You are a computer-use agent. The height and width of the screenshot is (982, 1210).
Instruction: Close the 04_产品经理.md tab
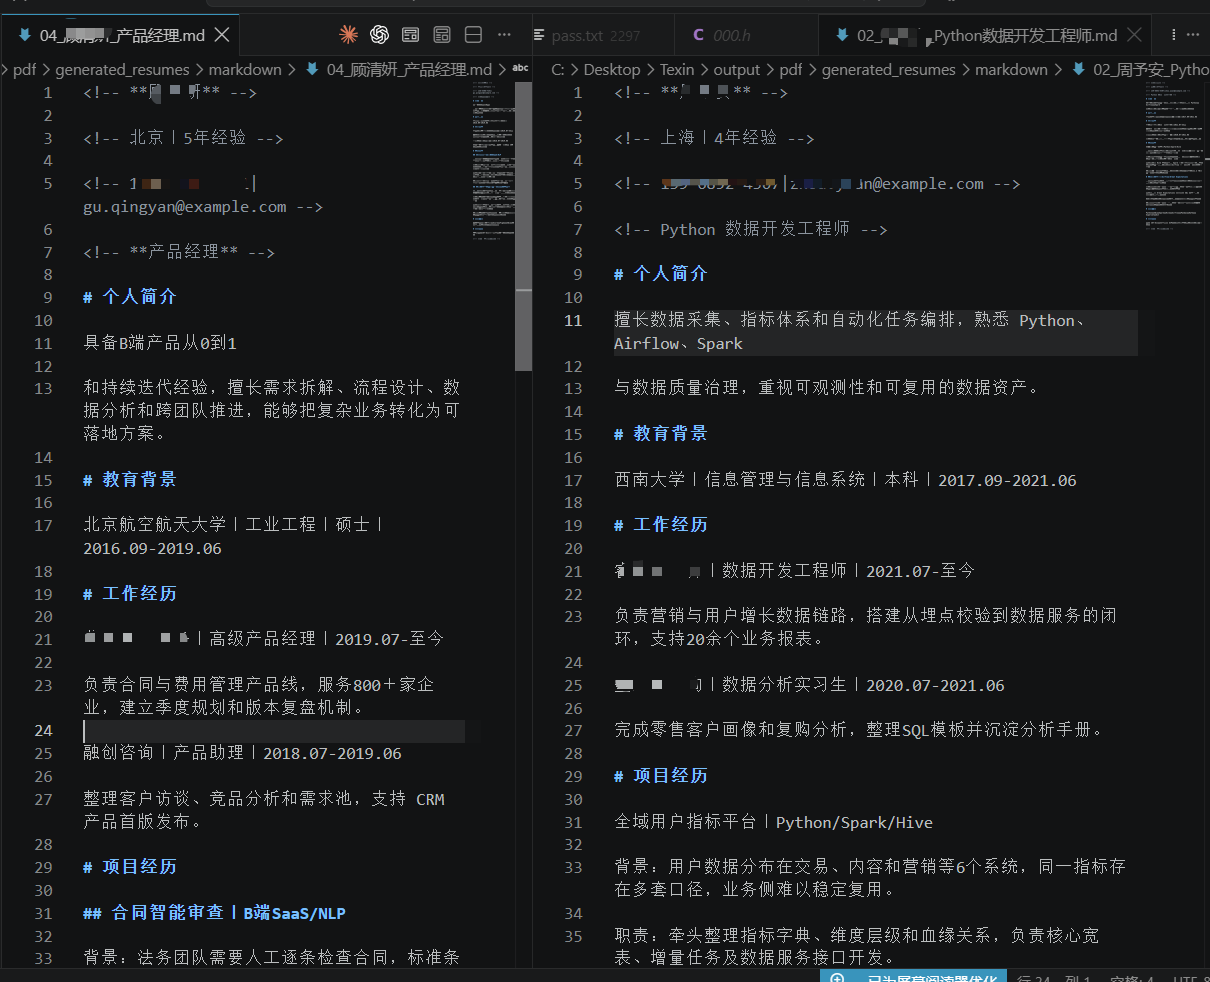click(x=222, y=35)
